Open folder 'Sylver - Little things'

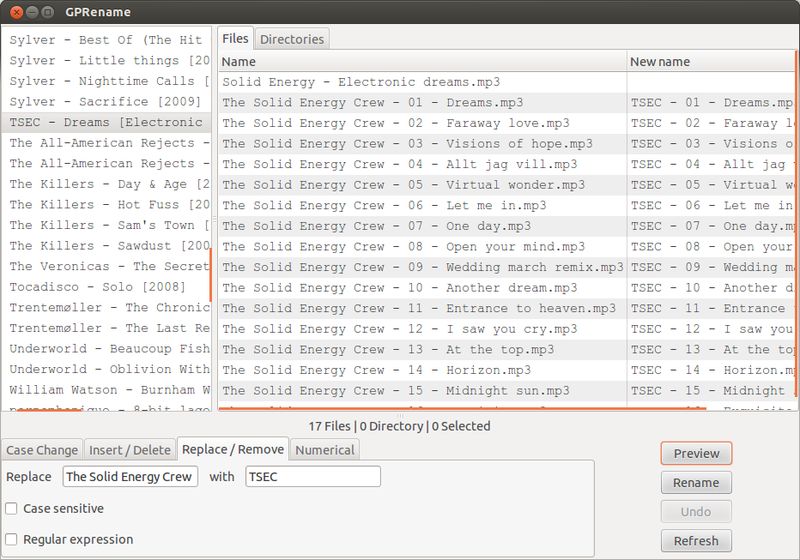[x=106, y=60]
